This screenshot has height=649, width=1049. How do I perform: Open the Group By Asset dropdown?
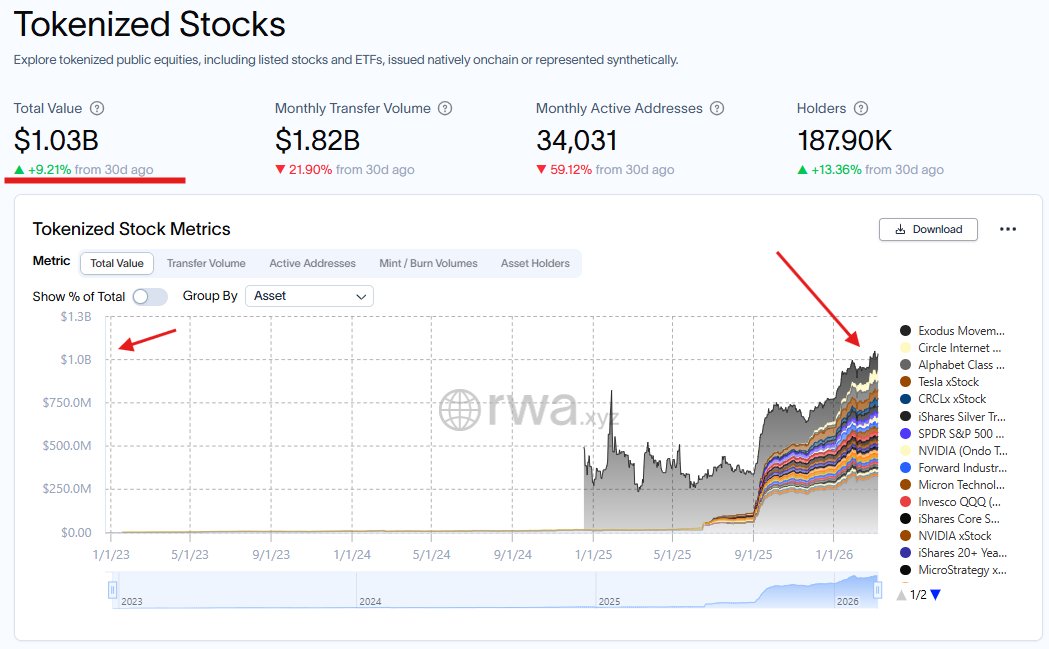[310, 296]
